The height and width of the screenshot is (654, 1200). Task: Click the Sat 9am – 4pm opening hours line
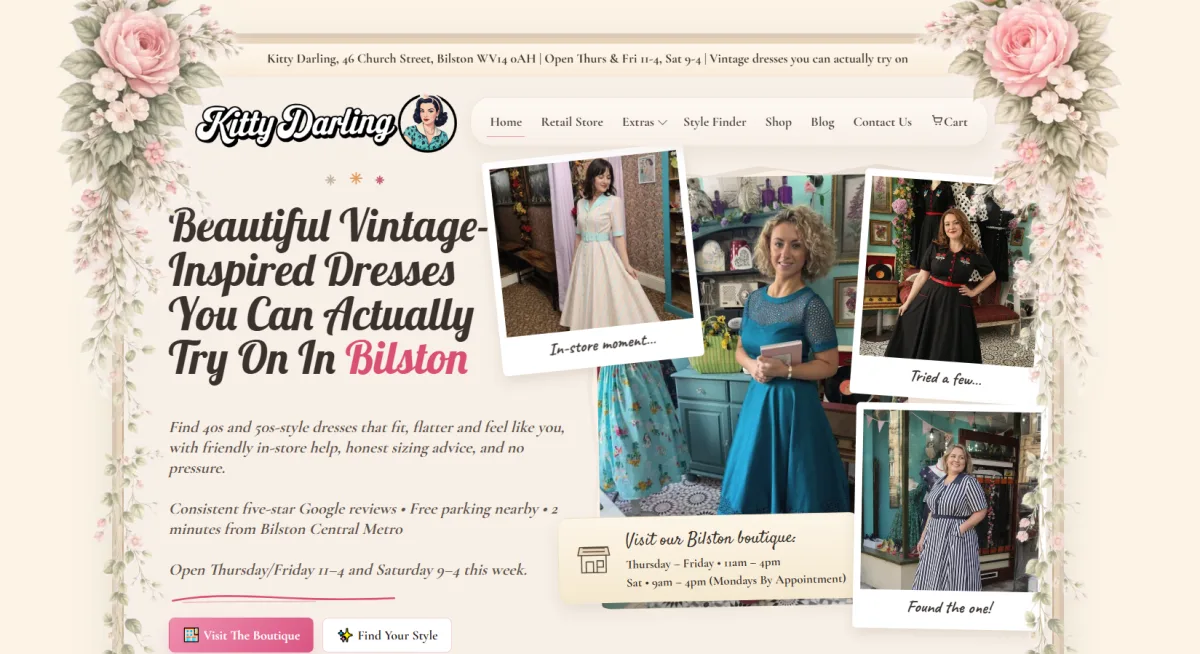(736, 580)
